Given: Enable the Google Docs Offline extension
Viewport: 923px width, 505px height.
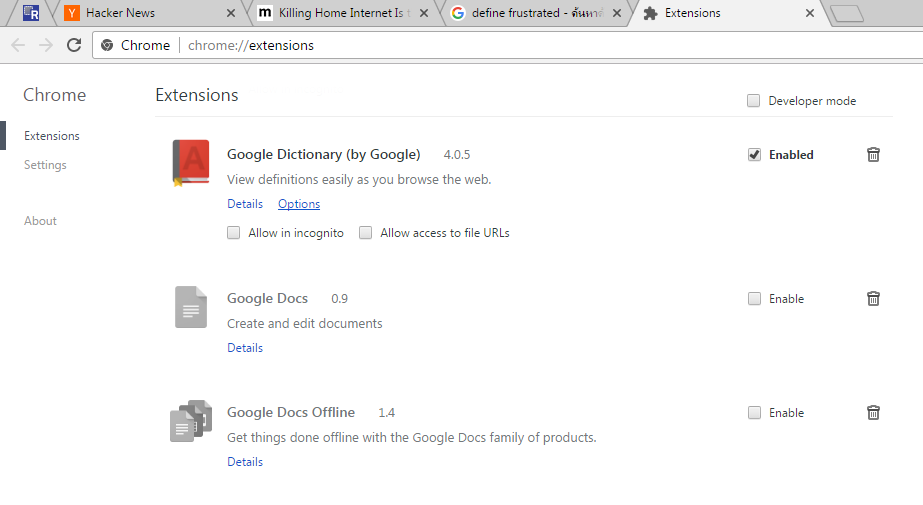Looking at the screenshot, I should coord(754,413).
